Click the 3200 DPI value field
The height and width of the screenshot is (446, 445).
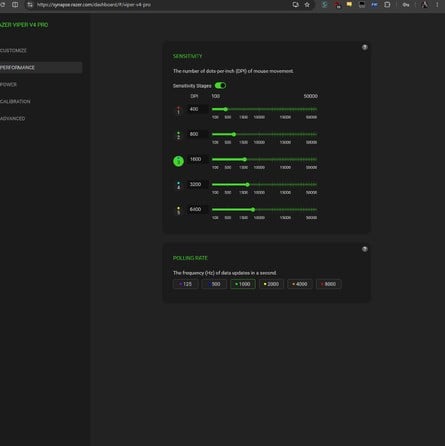pyautogui.click(x=197, y=184)
